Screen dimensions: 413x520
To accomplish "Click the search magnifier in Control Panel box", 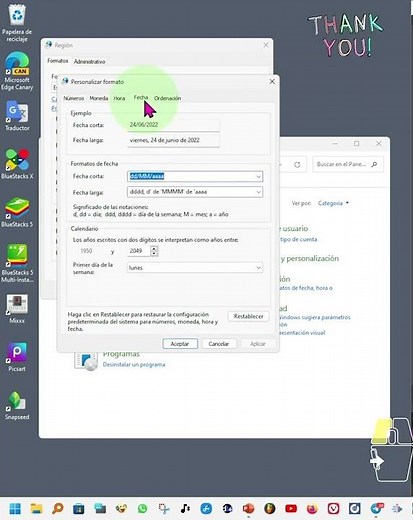I will 374,164.
